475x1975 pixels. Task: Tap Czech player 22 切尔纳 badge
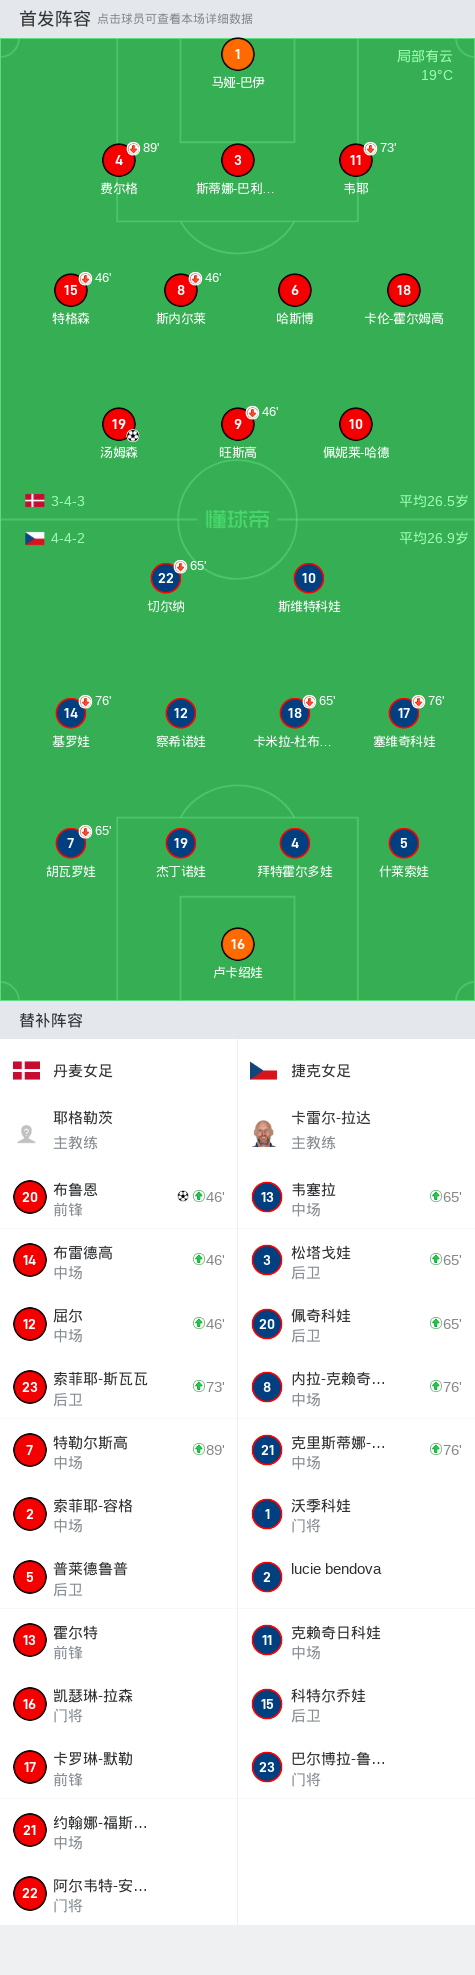pyautogui.click(x=166, y=579)
